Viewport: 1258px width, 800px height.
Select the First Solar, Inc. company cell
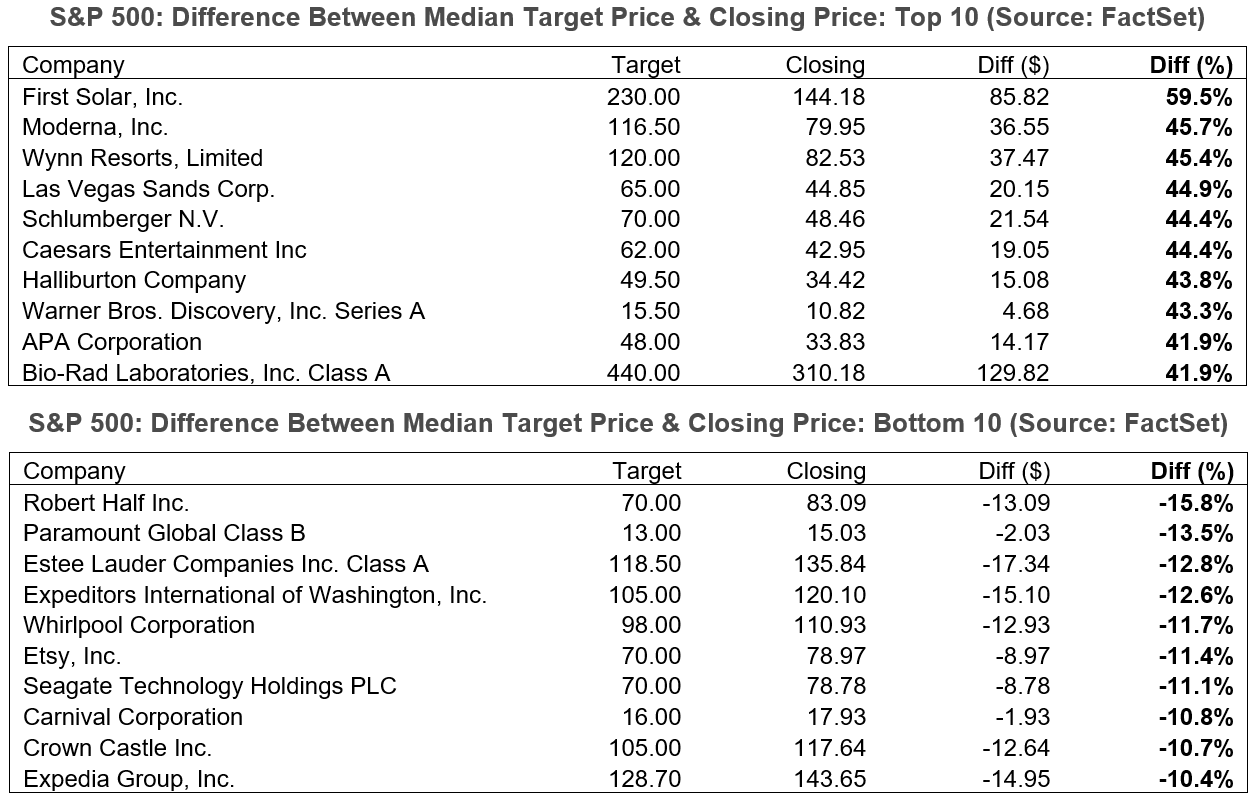(103, 96)
